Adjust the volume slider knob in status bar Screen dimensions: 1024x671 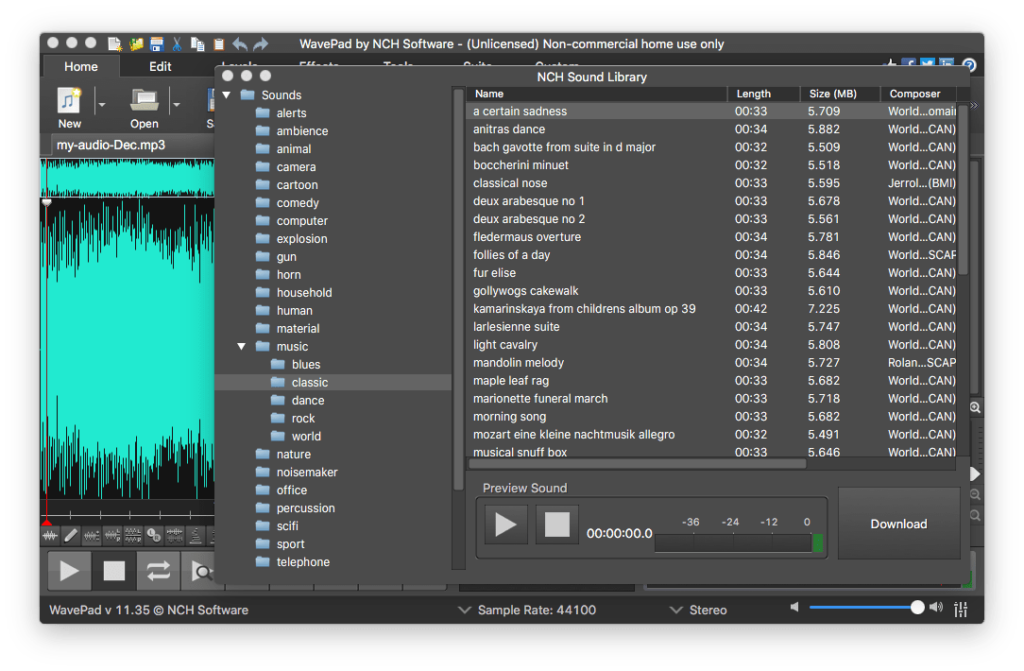pyautogui.click(x=918, y=608)
